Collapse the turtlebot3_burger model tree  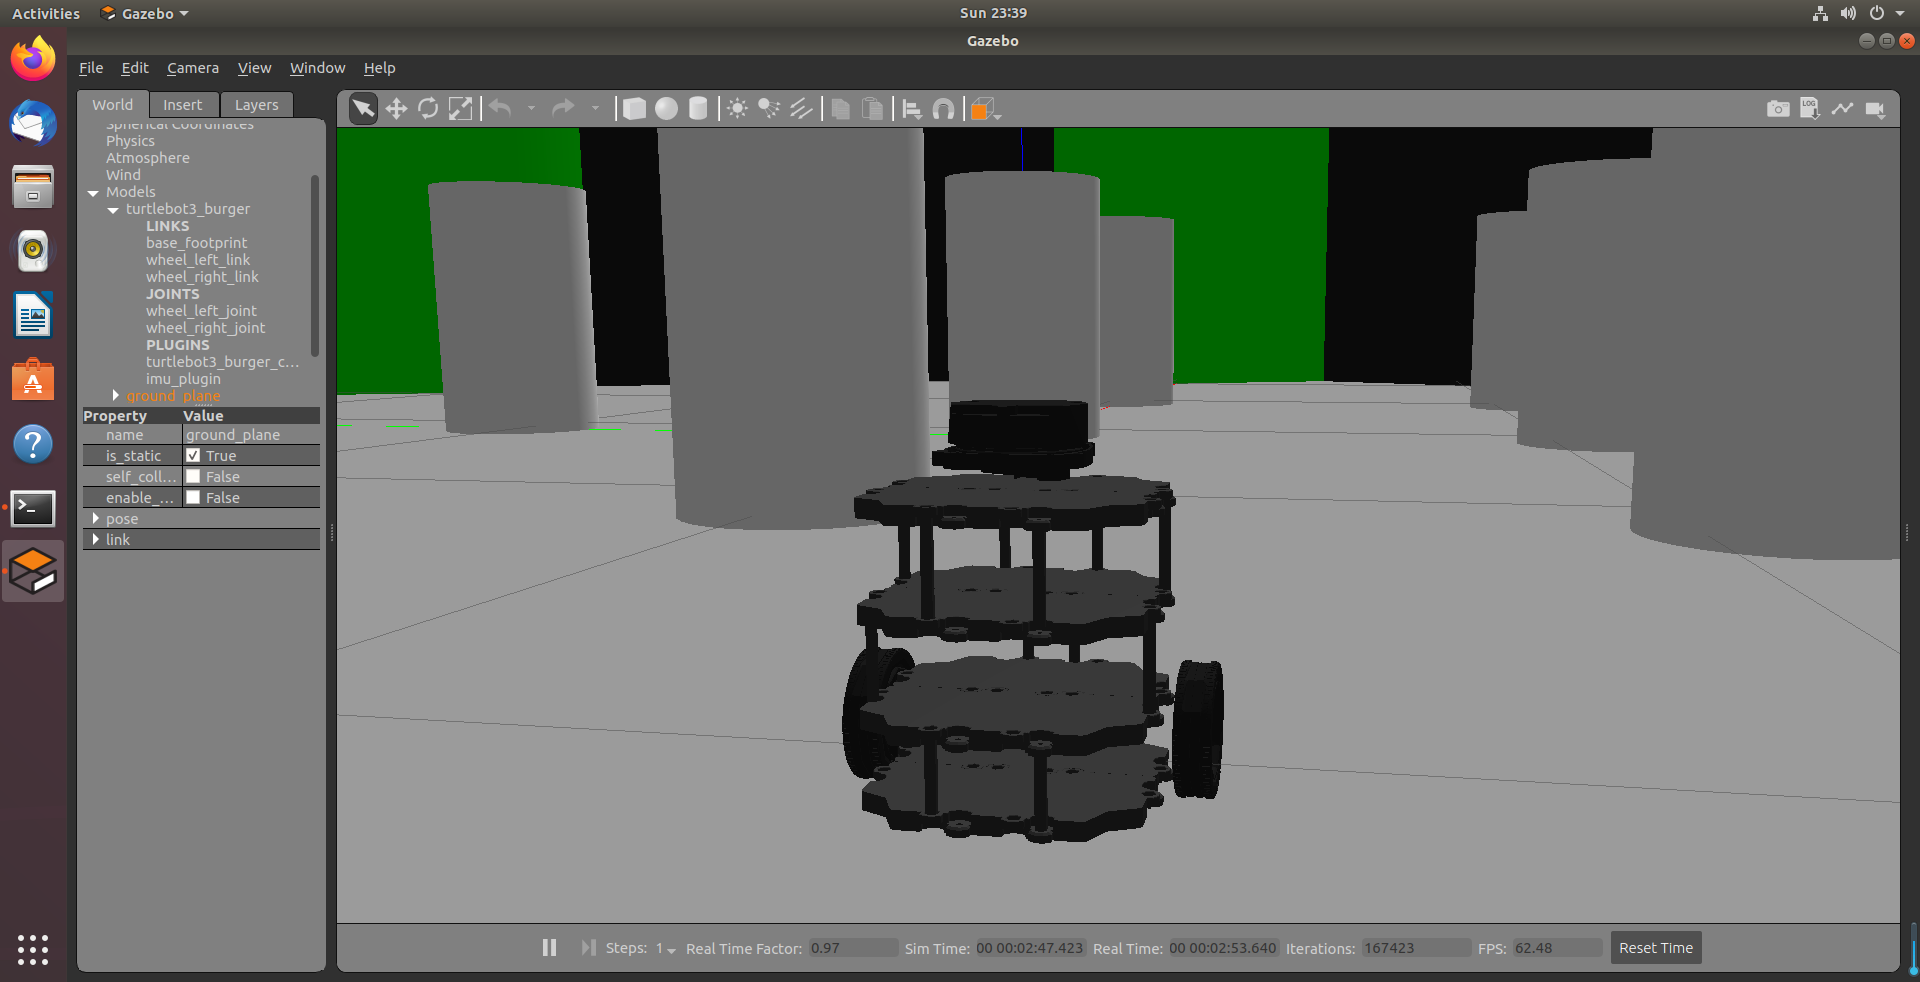[112, 209]
